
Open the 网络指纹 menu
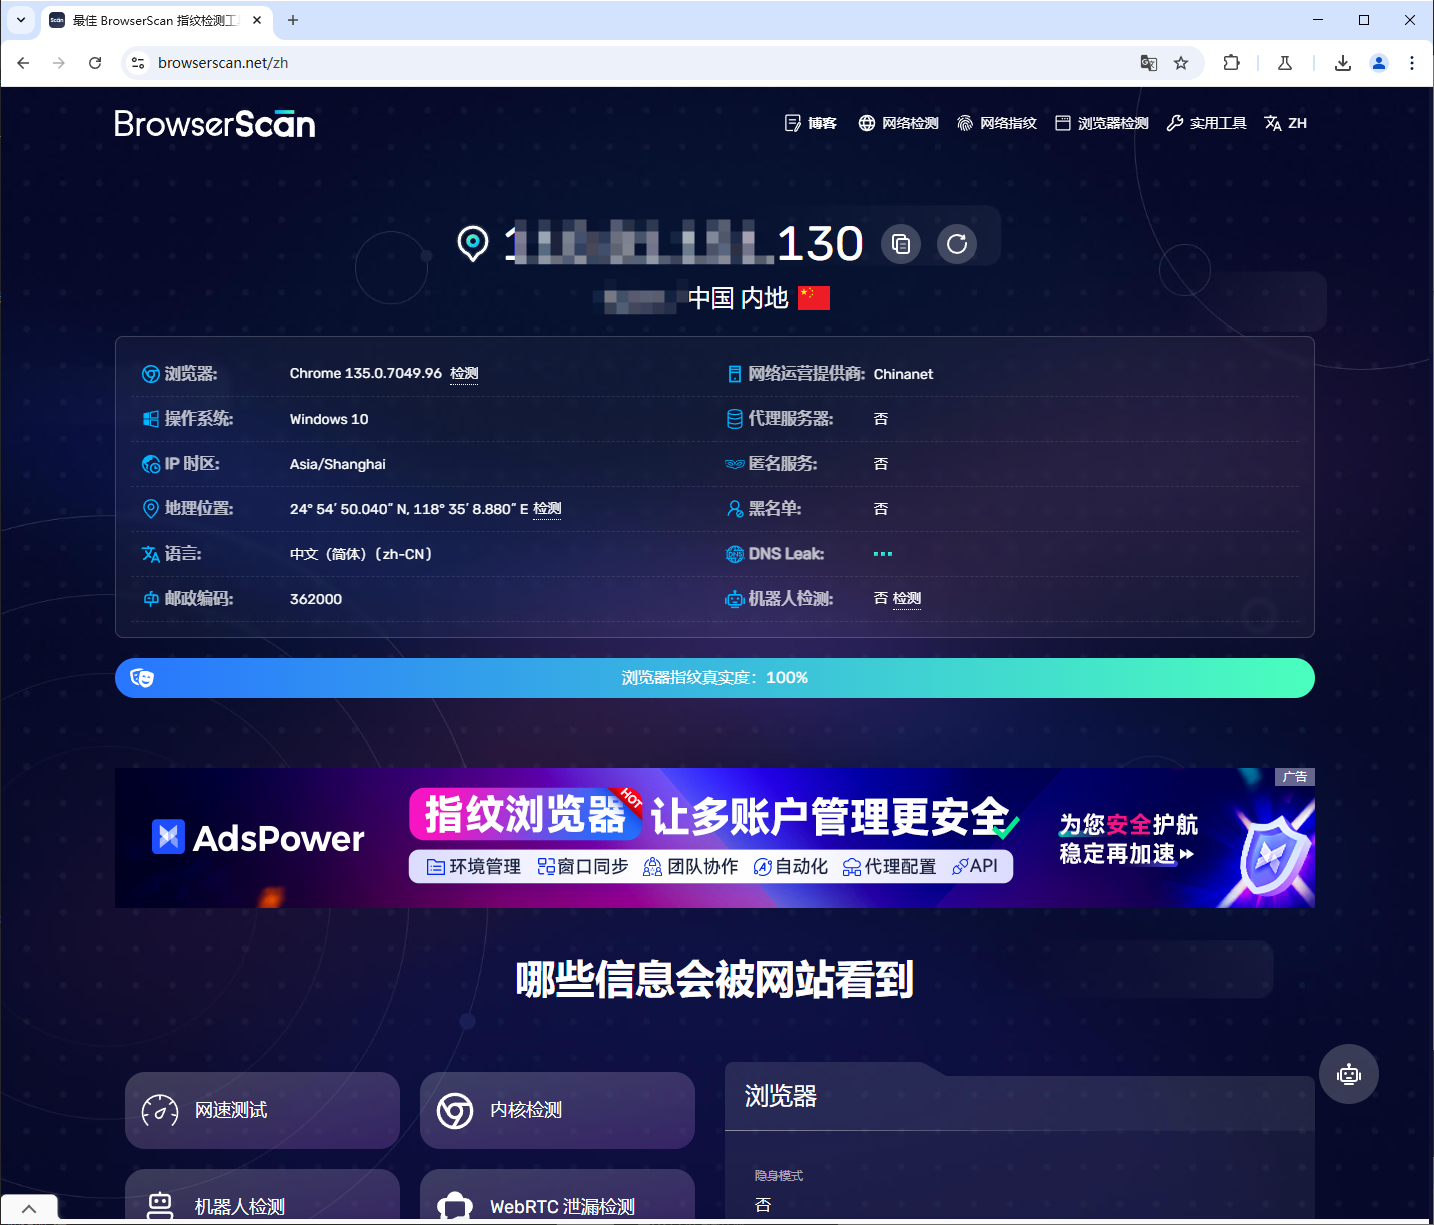pos(997,123)
